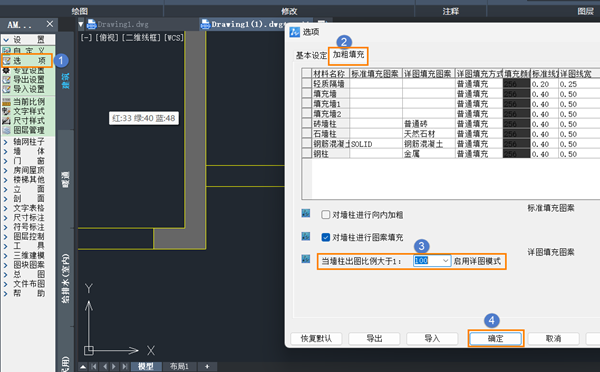The image size is (600, 372).
Task: Jump to last layout tab
Action: point(124,367)
